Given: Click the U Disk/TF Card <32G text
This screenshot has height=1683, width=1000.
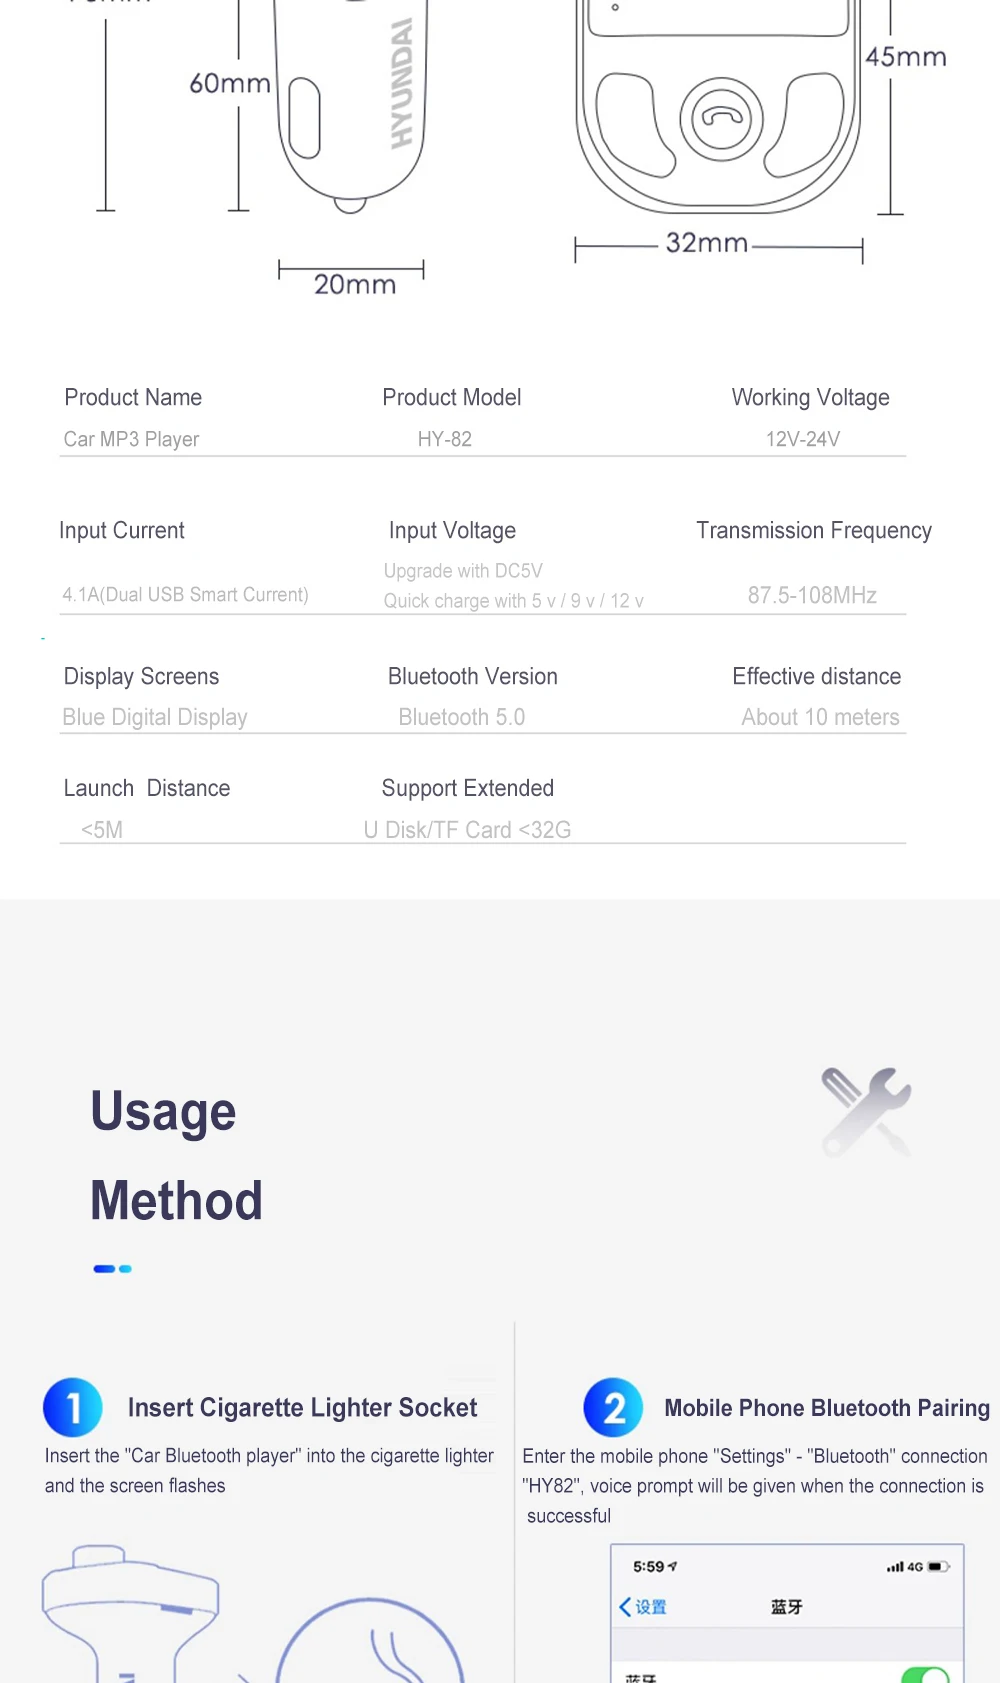Looking at the screenshot, I should (x=467, y=830).
